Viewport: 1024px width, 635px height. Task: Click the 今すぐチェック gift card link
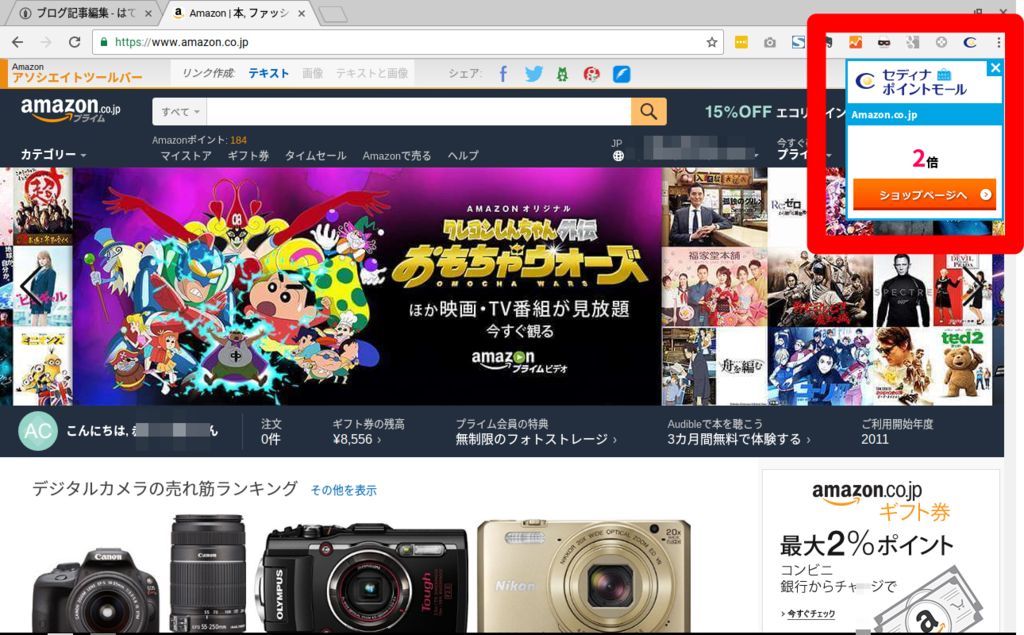tap(808, 613)
